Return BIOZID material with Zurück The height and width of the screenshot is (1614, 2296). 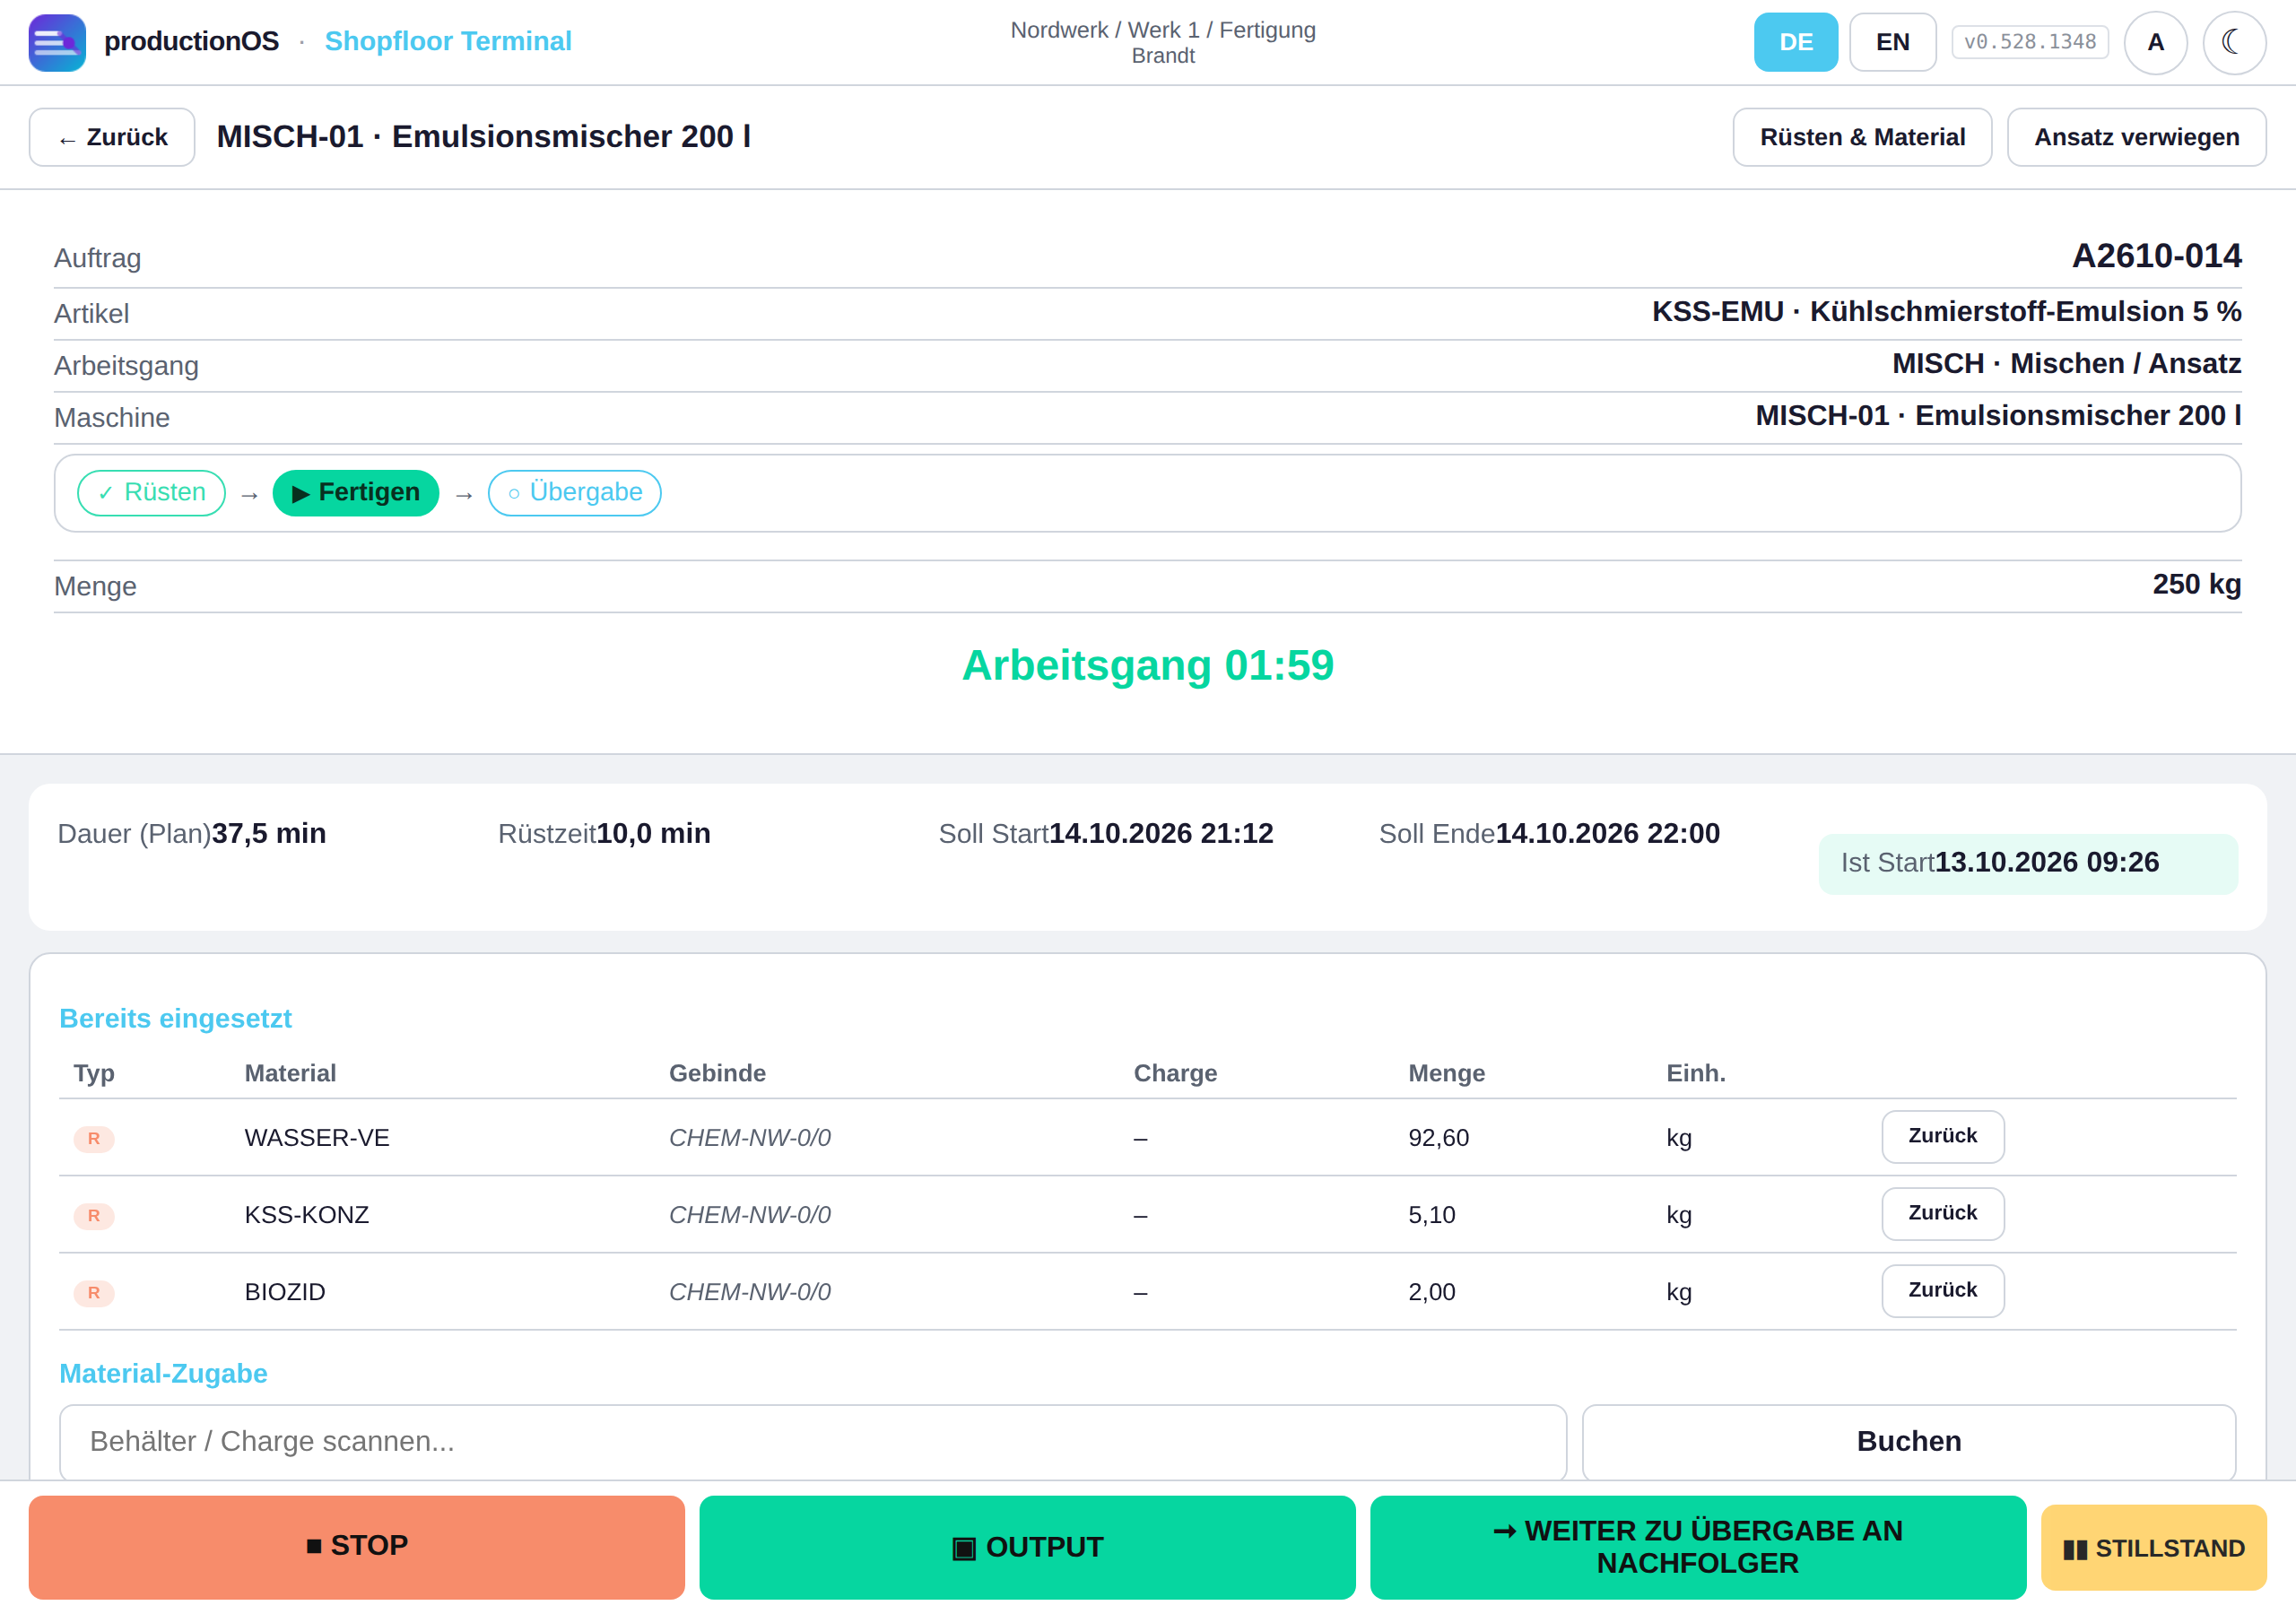pos(1942,1290)
